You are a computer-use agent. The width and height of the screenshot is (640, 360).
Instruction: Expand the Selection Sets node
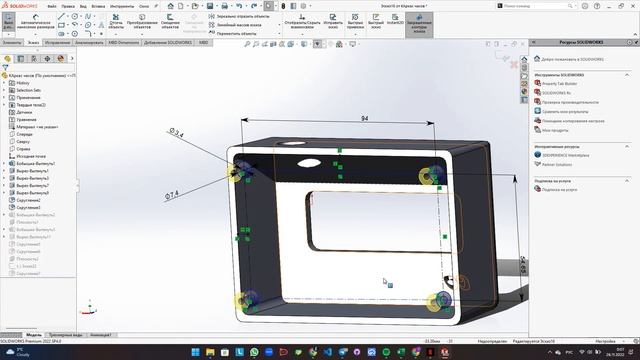coord(4,90)
